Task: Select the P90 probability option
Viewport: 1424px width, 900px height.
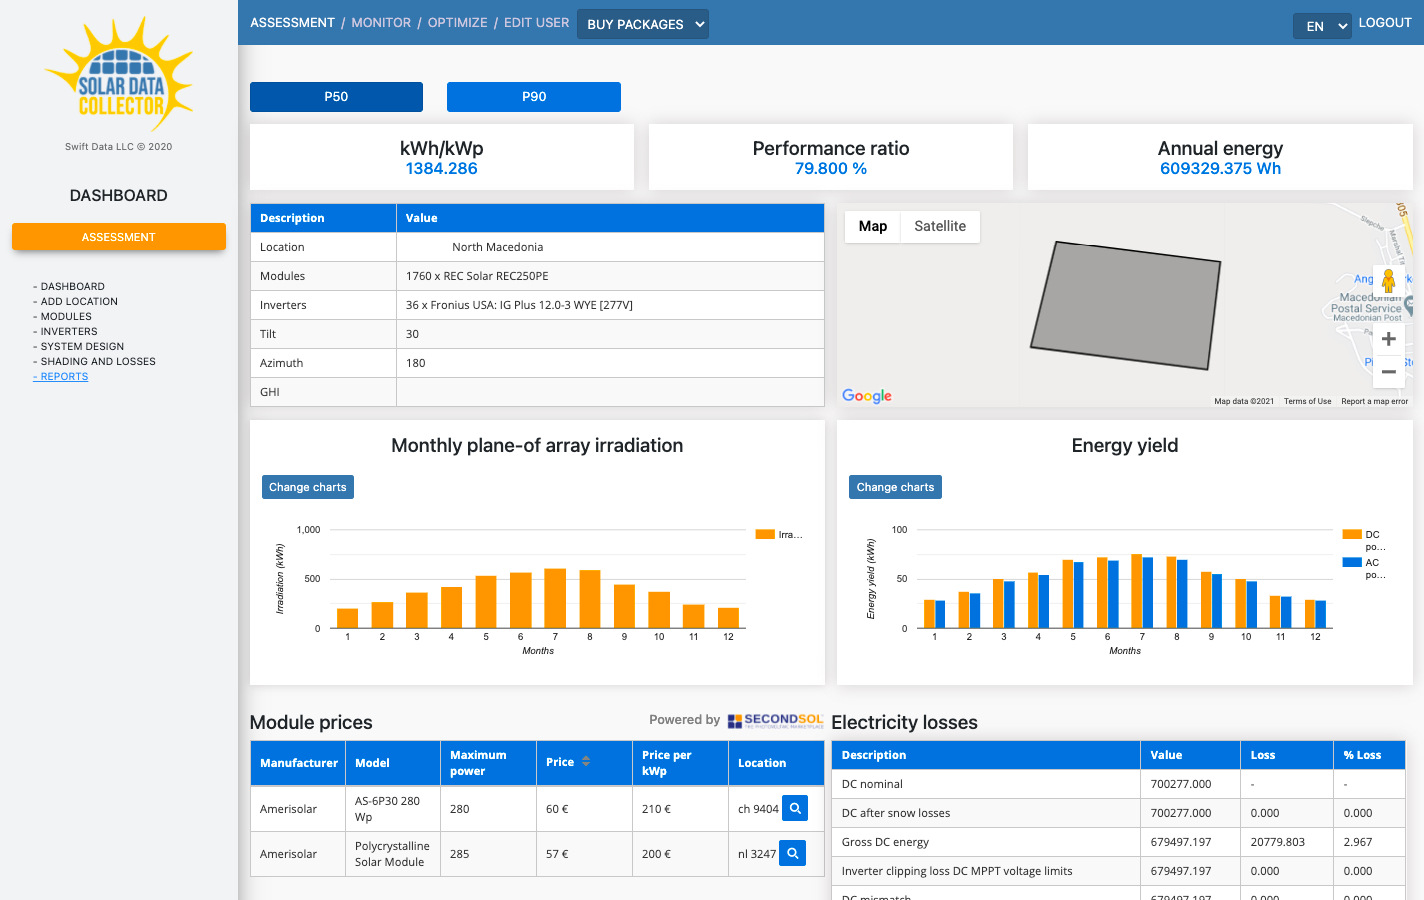Action: (x=534, y=97)
